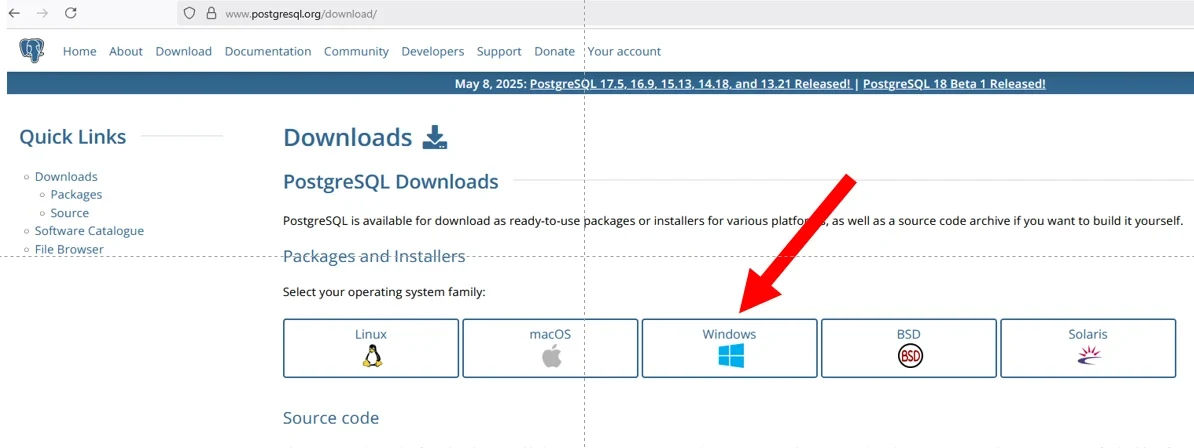This screenshot has height=448, width=1194.
Task: Open the Documentation nav item
Action: [x=268, y=52]
